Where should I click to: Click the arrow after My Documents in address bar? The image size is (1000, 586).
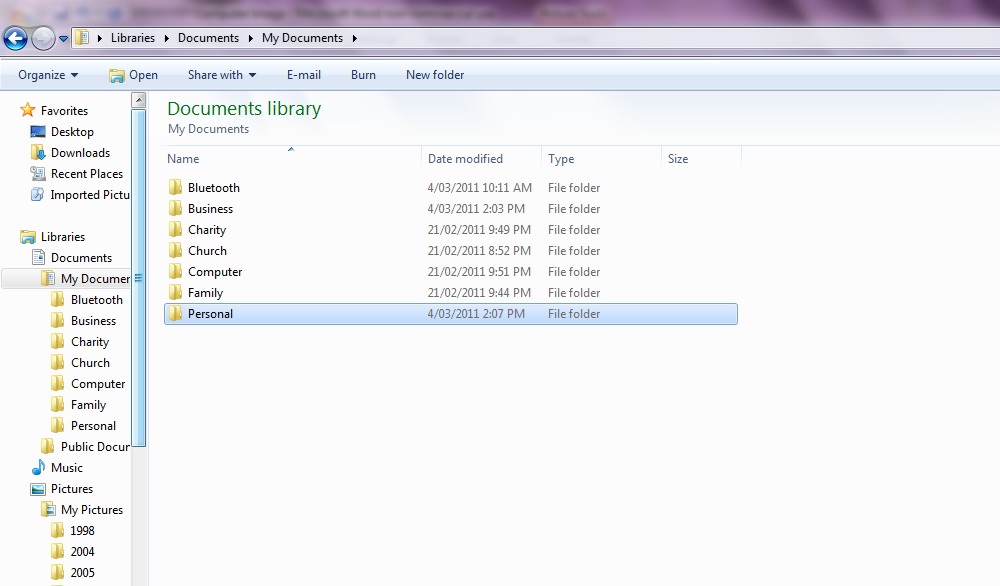click(354, 38)
